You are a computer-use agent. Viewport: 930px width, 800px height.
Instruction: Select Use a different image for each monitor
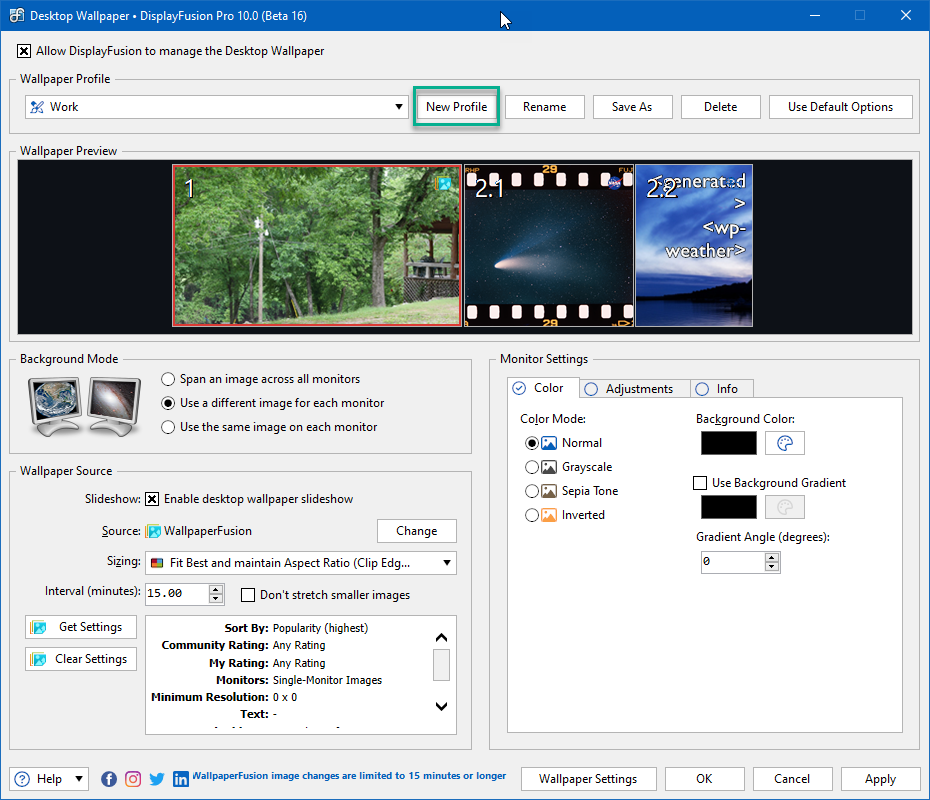click(168, 403)
